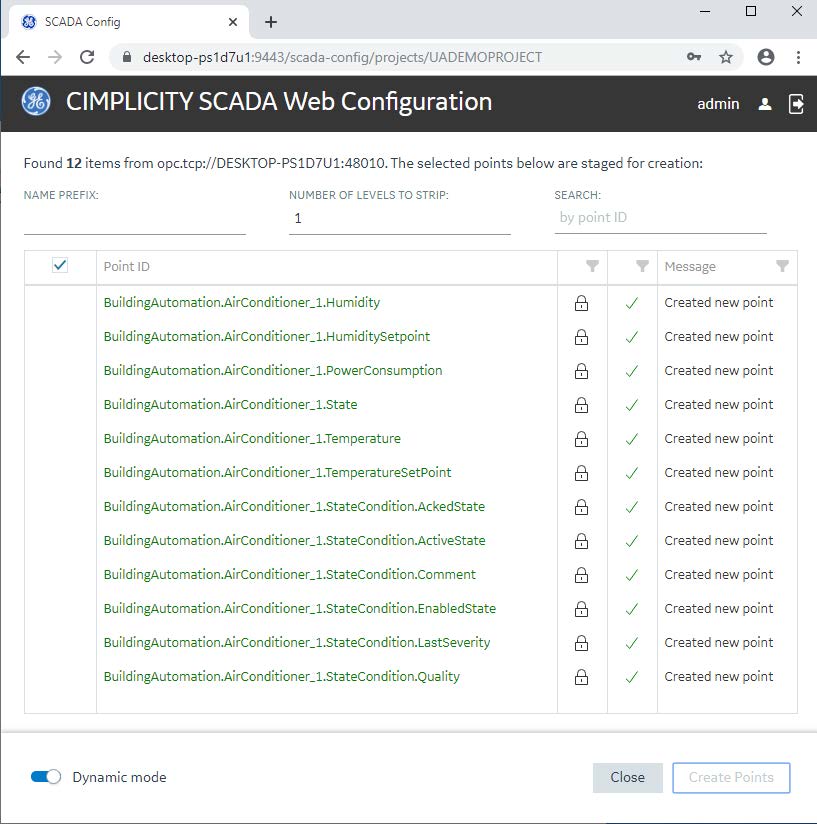The image size is (817, 824).
Task: Reload the page in browser
Action: 87,57
